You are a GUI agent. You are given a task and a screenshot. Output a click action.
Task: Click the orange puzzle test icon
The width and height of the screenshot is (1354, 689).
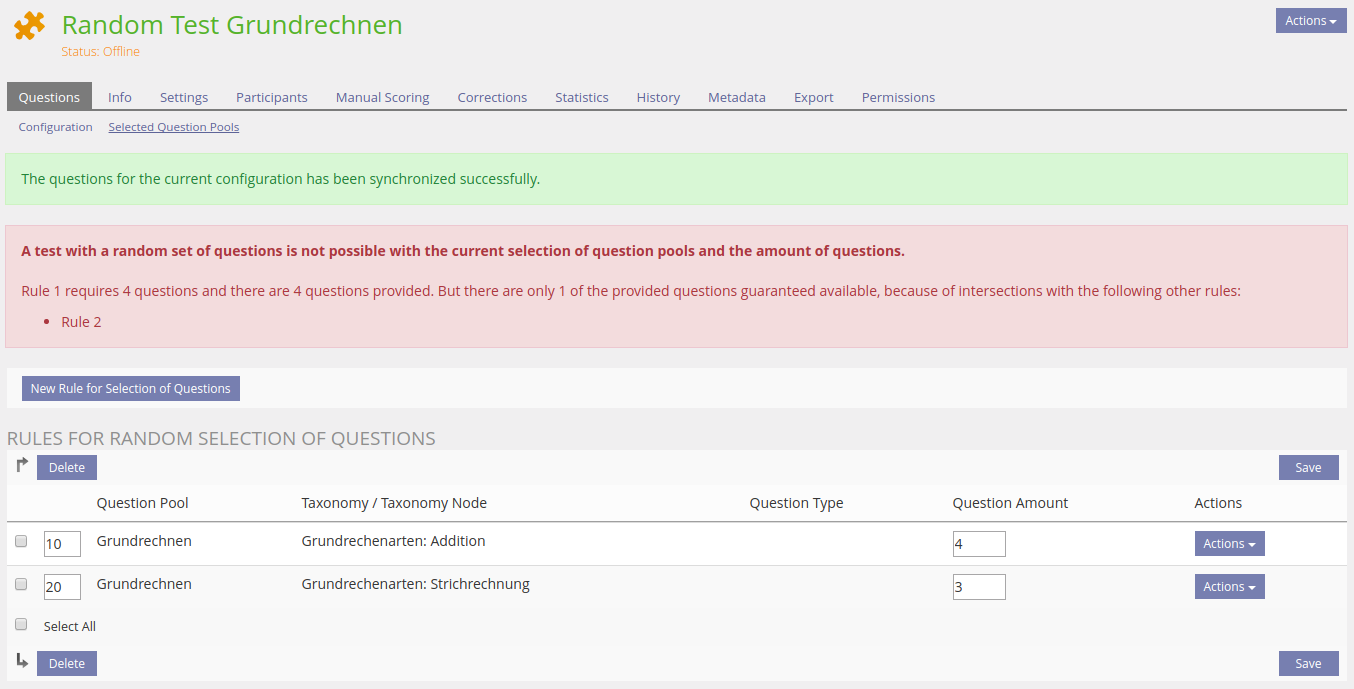pos(30,27)
